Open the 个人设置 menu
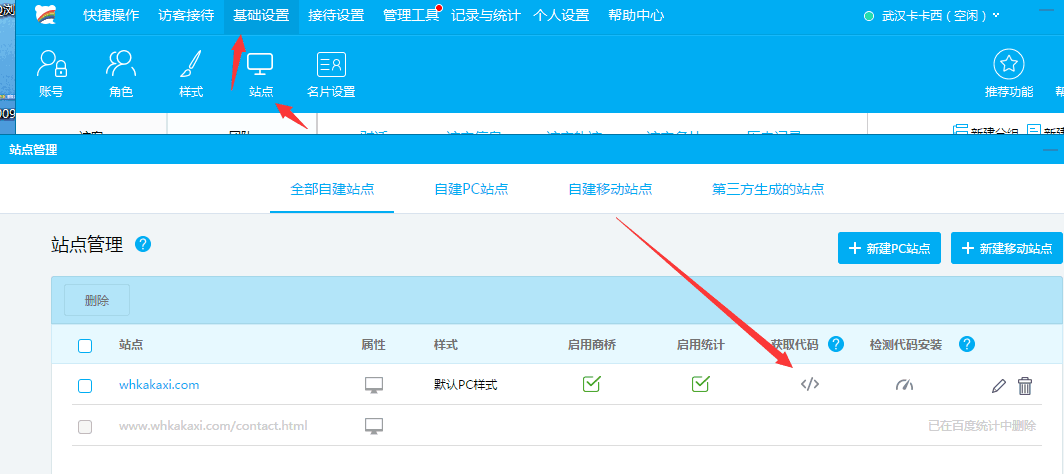The image size is (1064, 474). point(561,15)
